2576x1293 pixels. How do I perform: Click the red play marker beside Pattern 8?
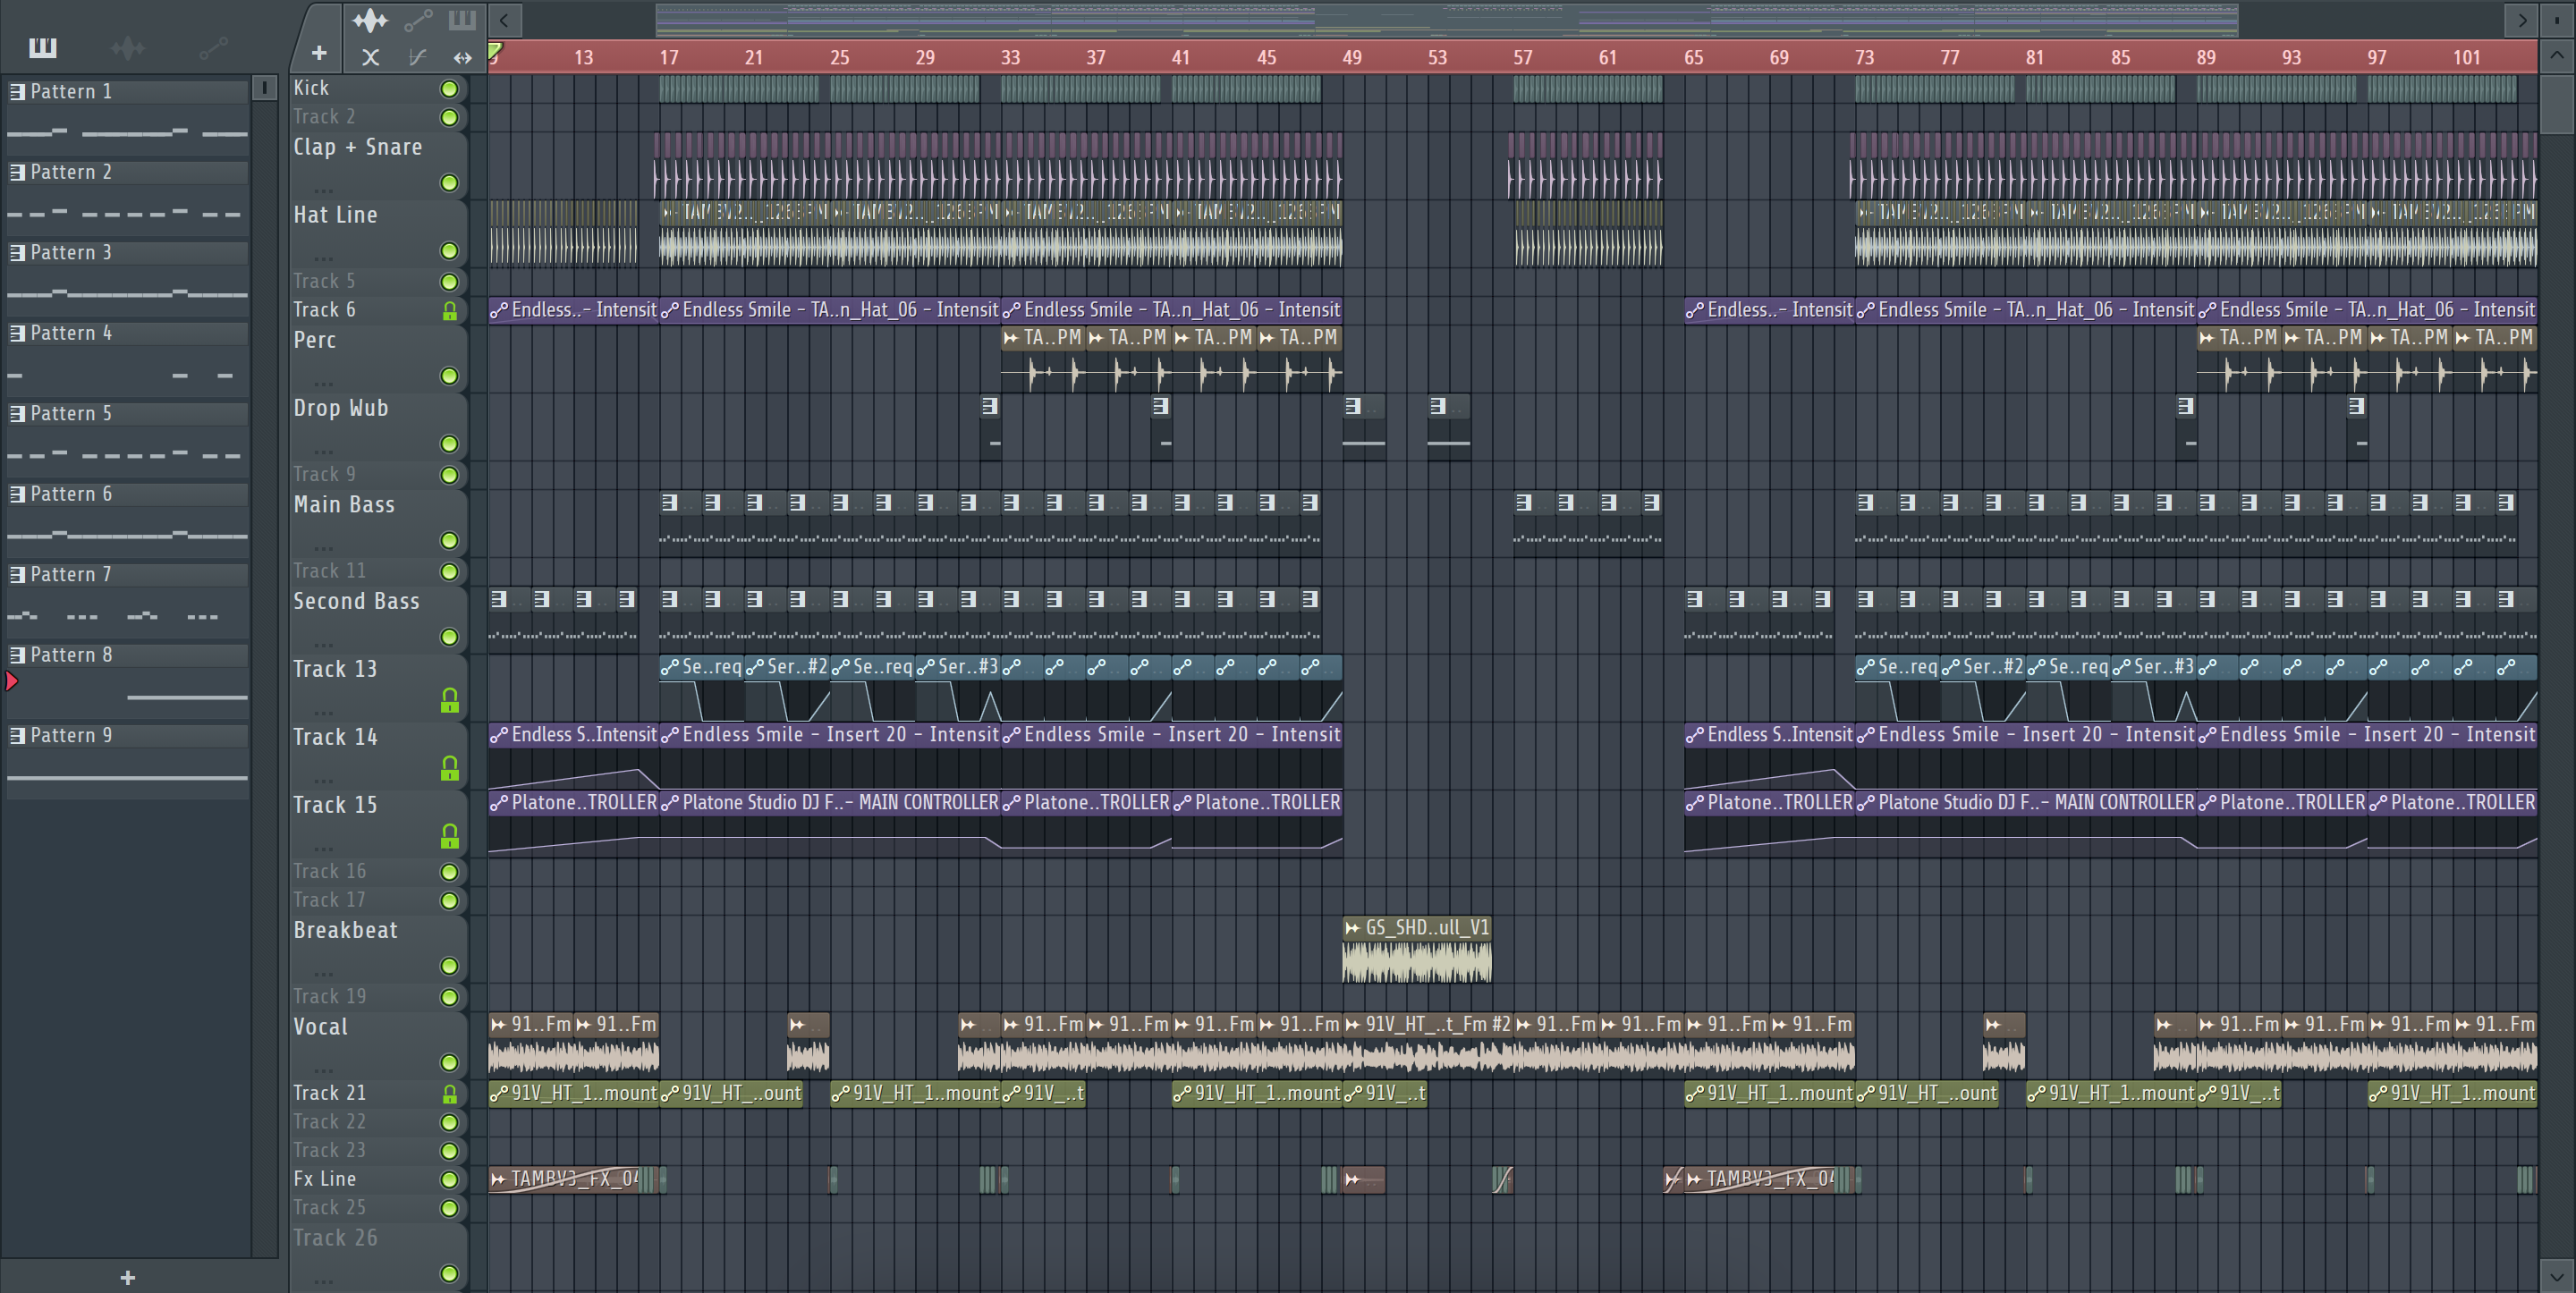tap(11, 681)
